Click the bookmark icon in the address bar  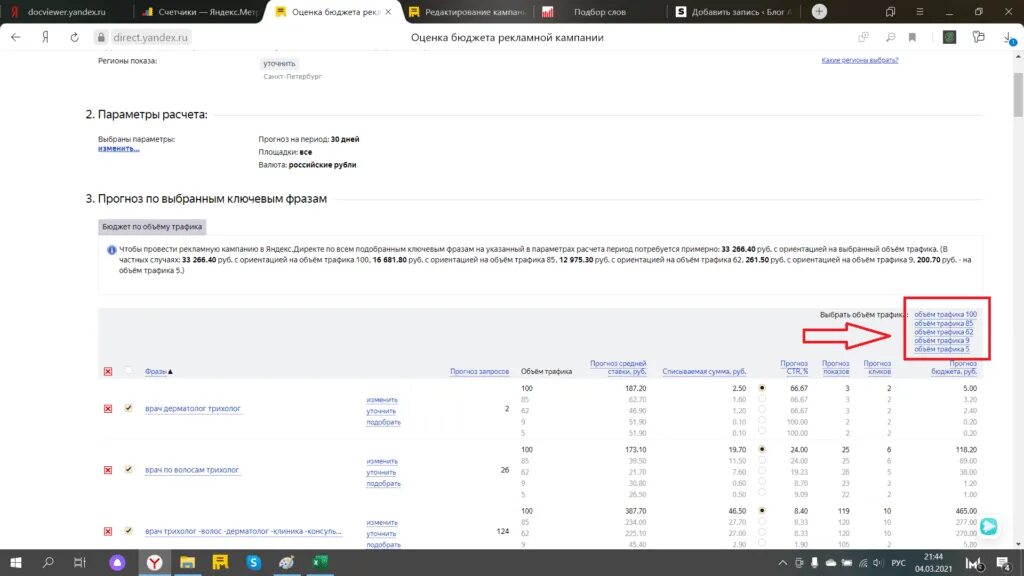912,37
